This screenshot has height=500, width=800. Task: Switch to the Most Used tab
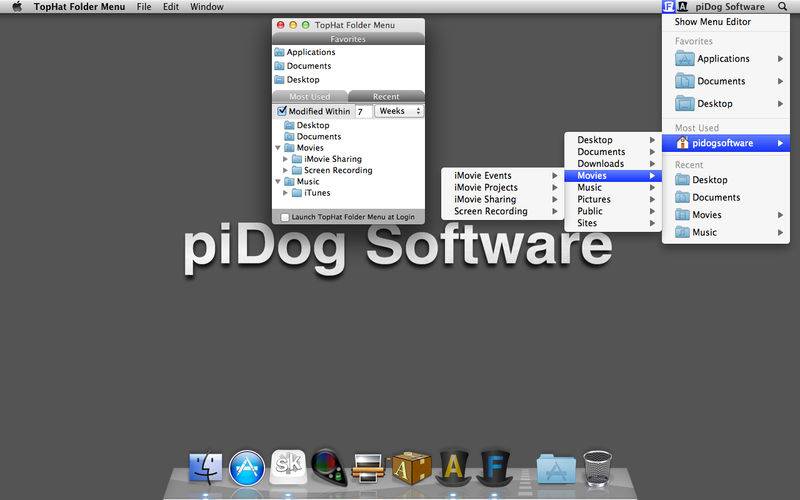point(310,96)
